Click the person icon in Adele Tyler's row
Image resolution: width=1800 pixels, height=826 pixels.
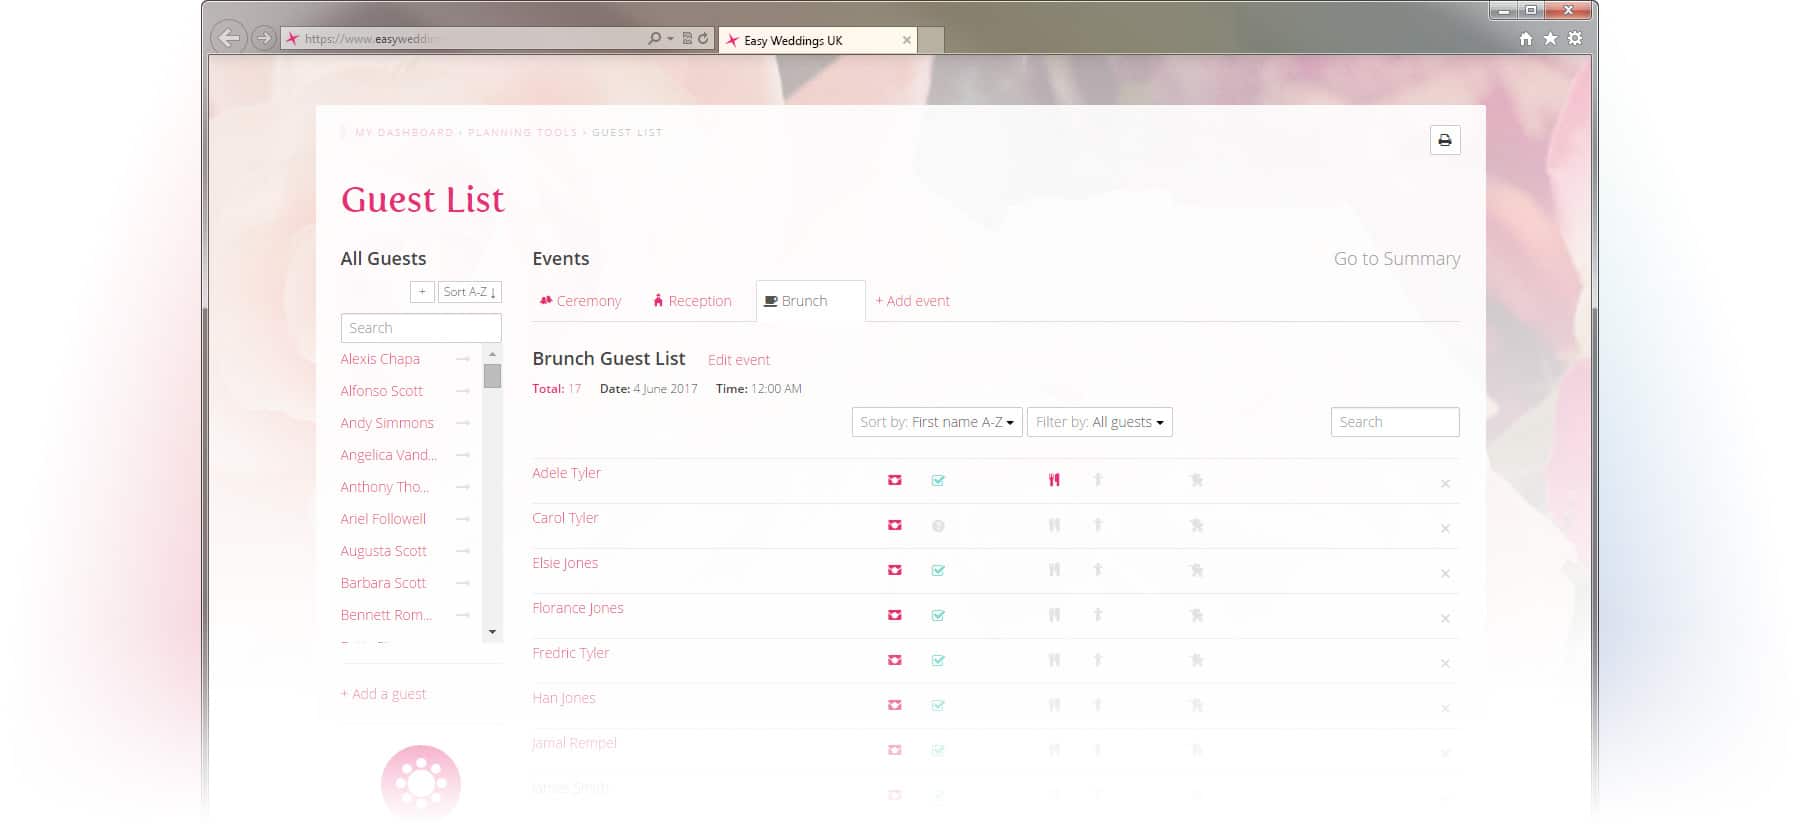coord(1098,479)
